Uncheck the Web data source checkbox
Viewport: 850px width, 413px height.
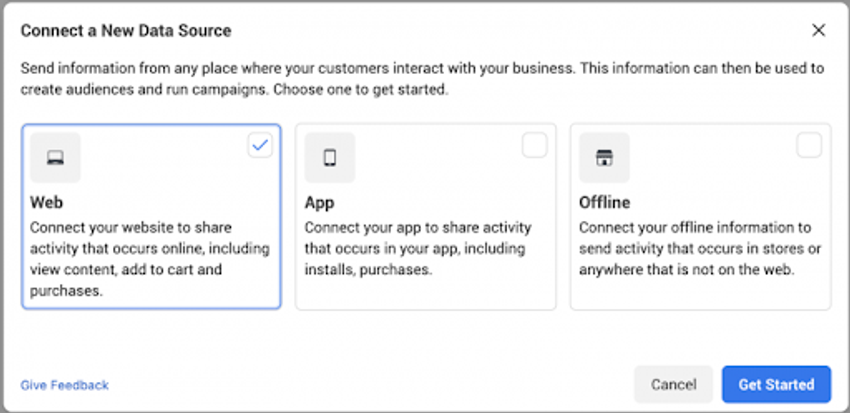click(x=260, y=145)
